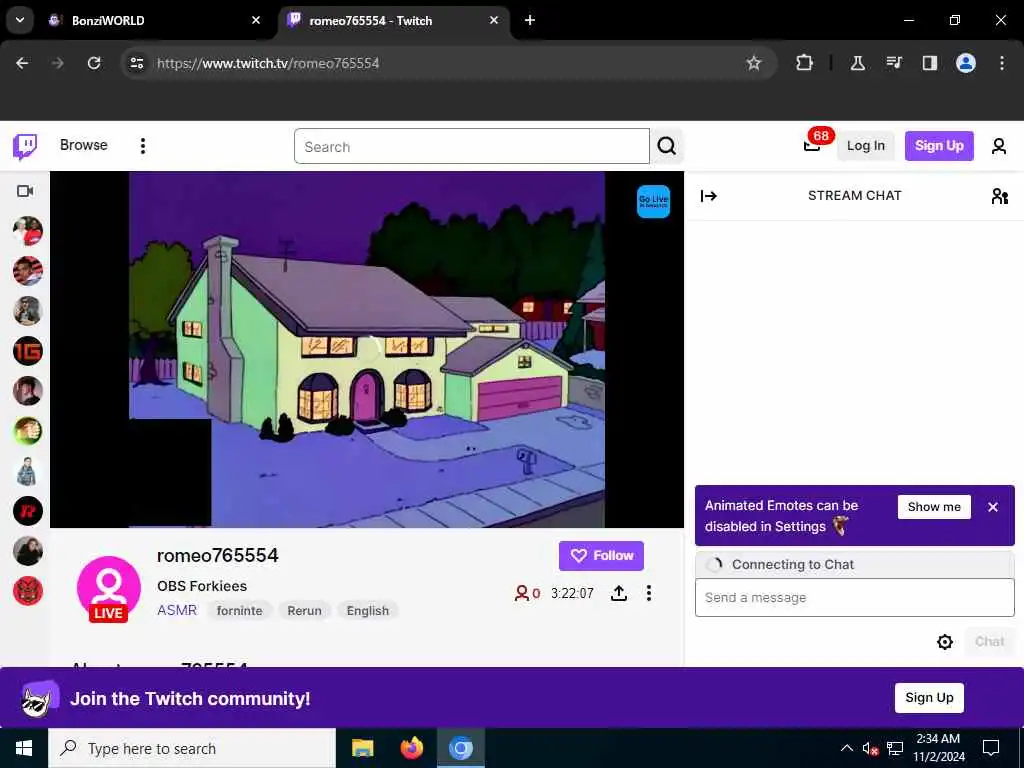Viewport: 1024px width, 768px height.
Task: Open the media controls icon in toolbar
Action: pyautogui.click(x=894, y=63)
